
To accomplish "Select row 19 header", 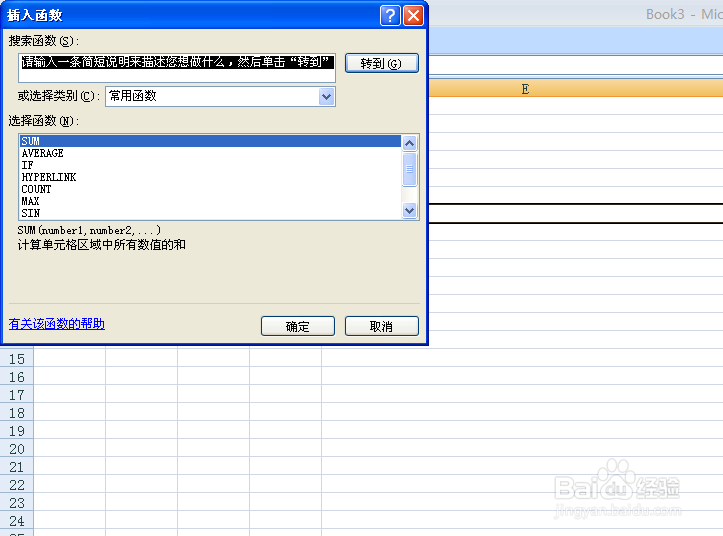I will coord(17,431).
